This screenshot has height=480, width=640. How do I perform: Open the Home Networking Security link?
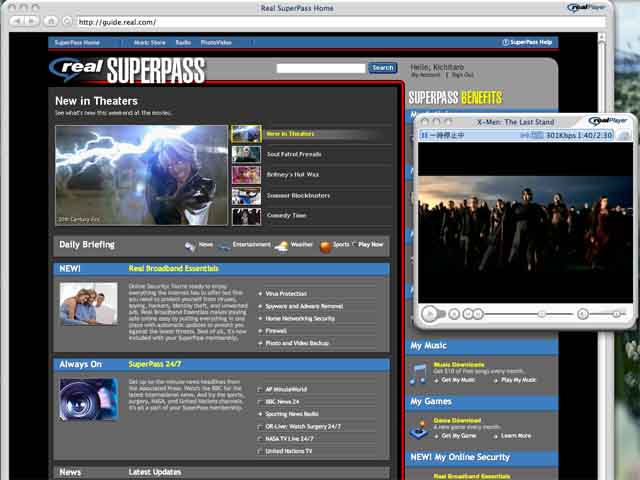[300, 318]
